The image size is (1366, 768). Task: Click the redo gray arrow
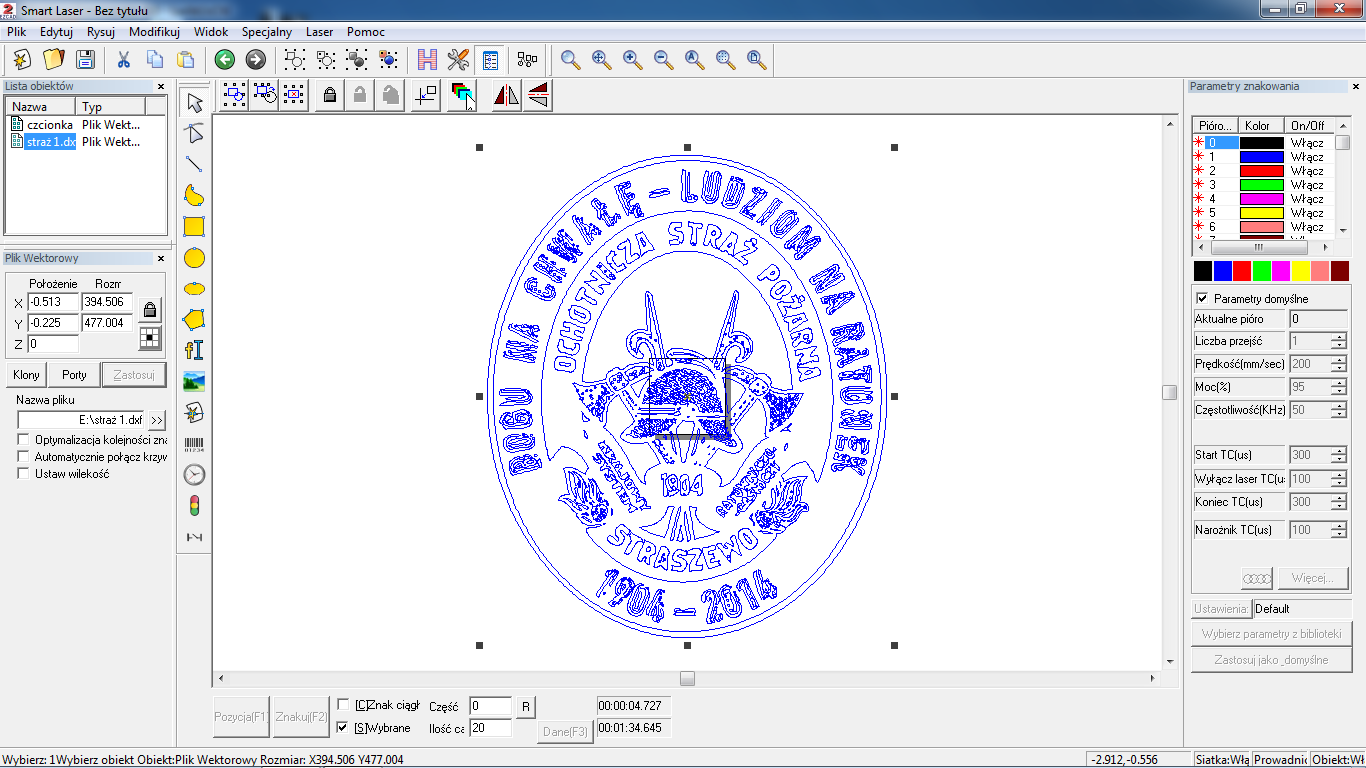coord(256,59)
